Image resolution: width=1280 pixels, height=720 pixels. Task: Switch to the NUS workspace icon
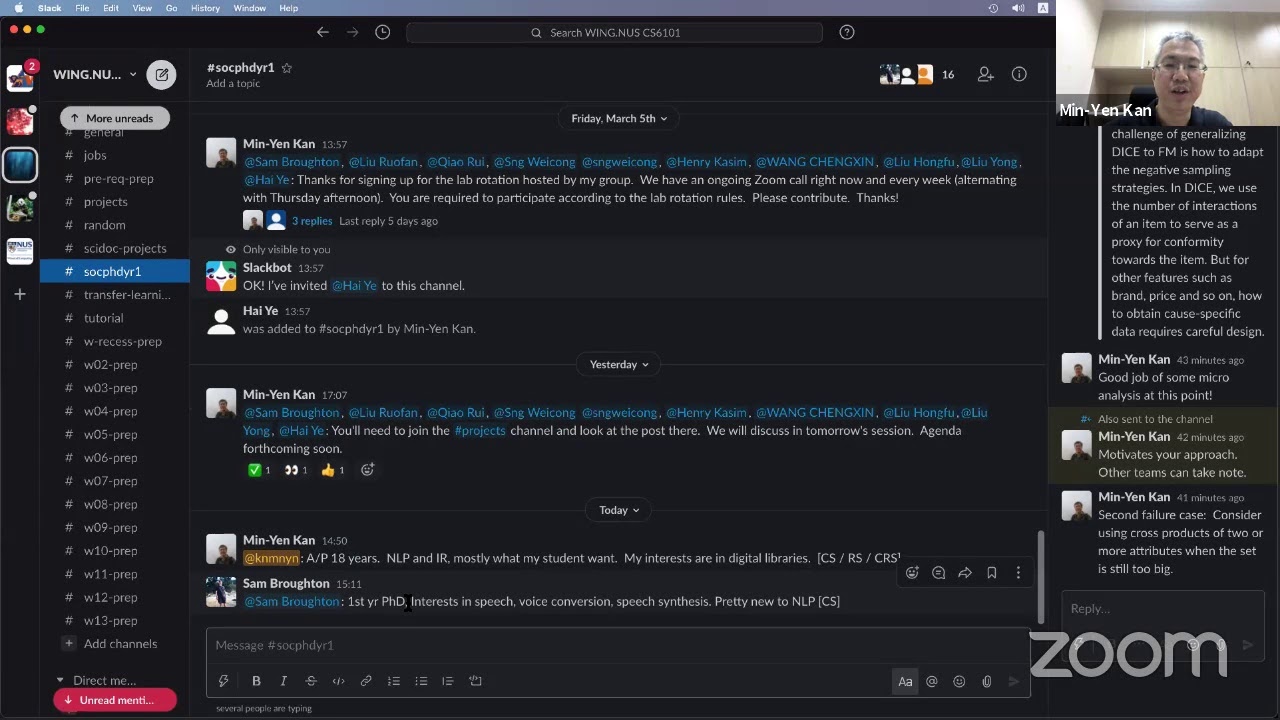pos(20,250)
